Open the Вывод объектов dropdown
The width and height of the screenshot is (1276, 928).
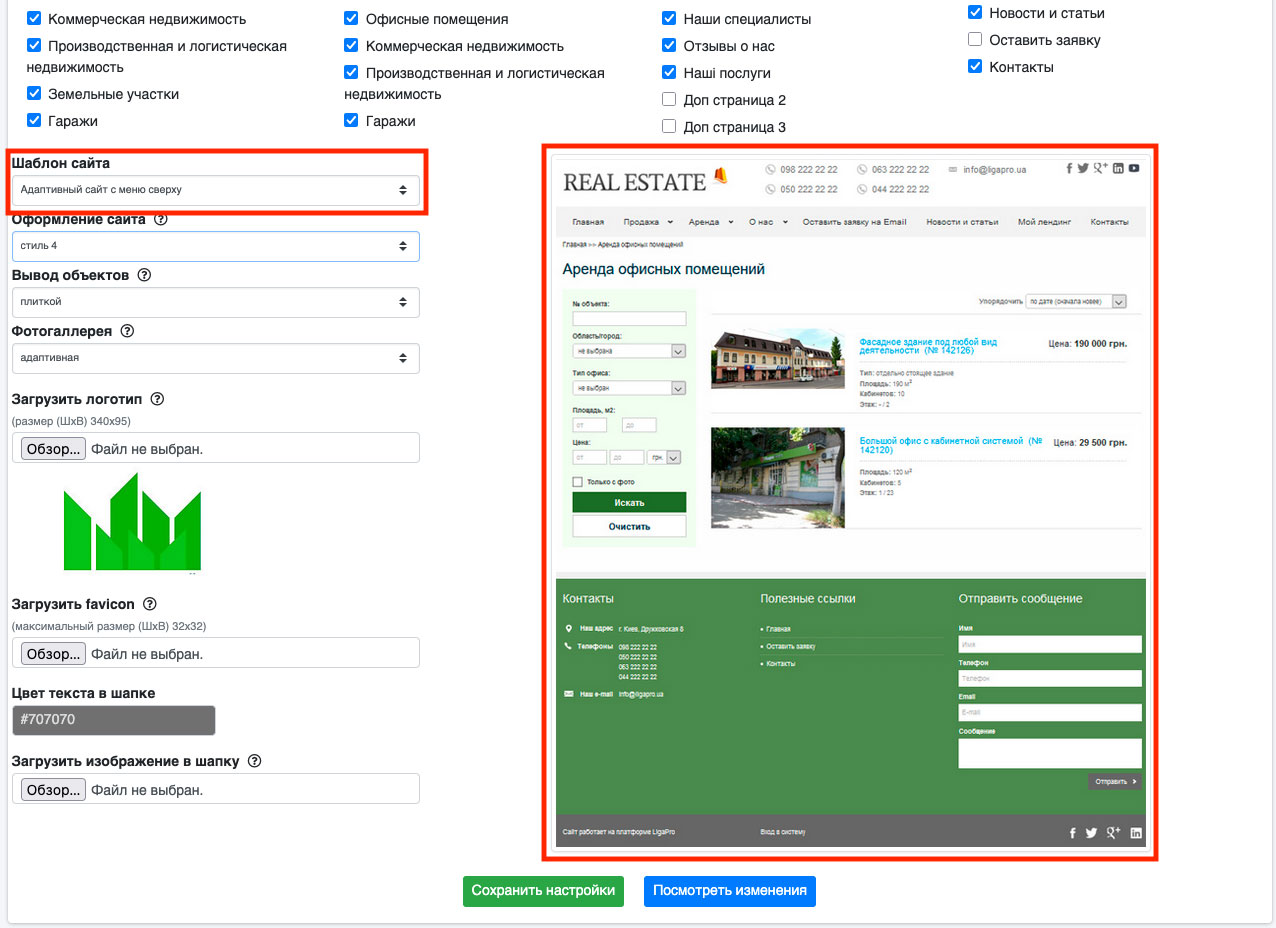[x=215, y=302]
